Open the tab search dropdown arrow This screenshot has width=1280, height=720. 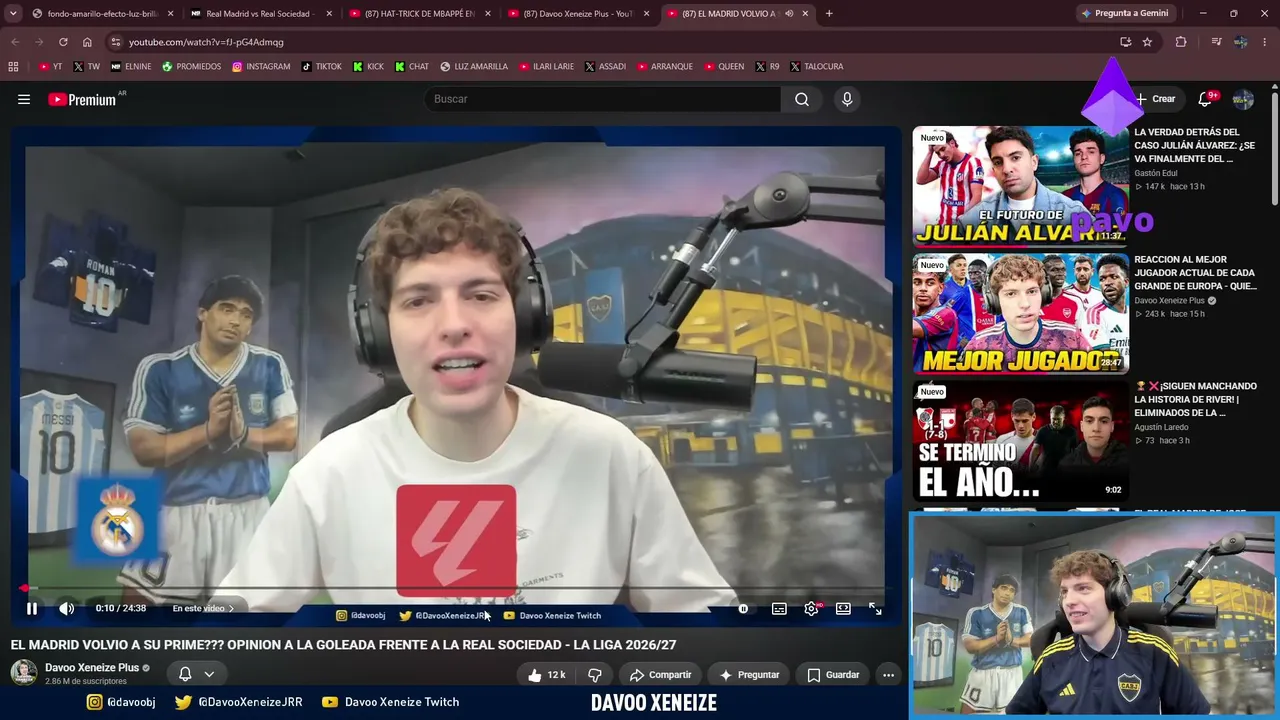pos(13,14)
